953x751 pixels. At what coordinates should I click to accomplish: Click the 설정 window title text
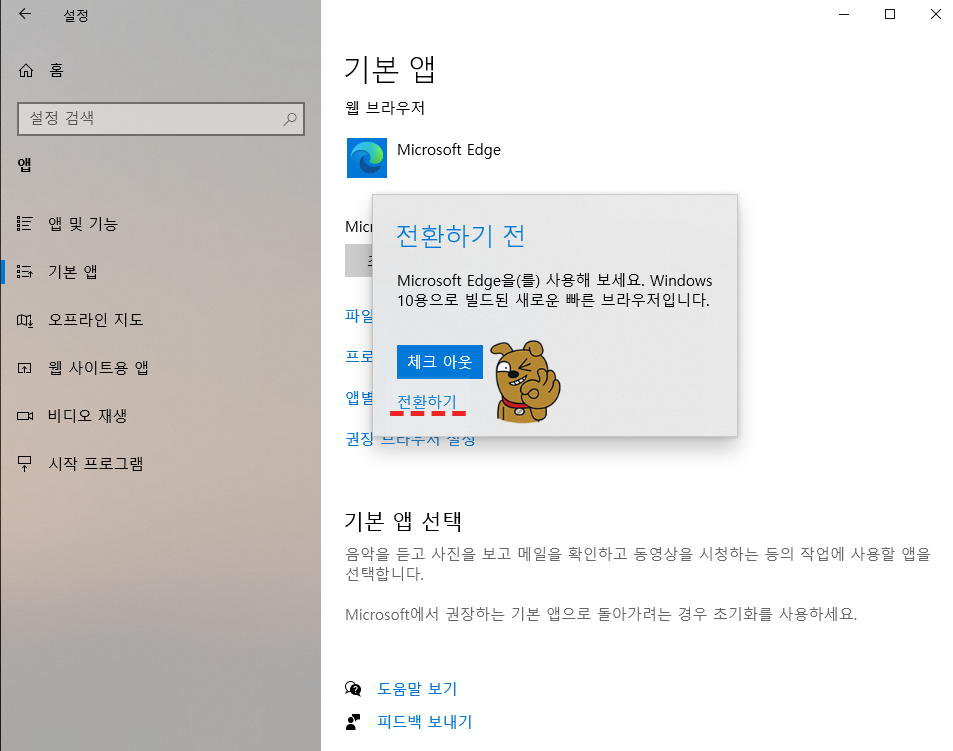coord(76,16)
